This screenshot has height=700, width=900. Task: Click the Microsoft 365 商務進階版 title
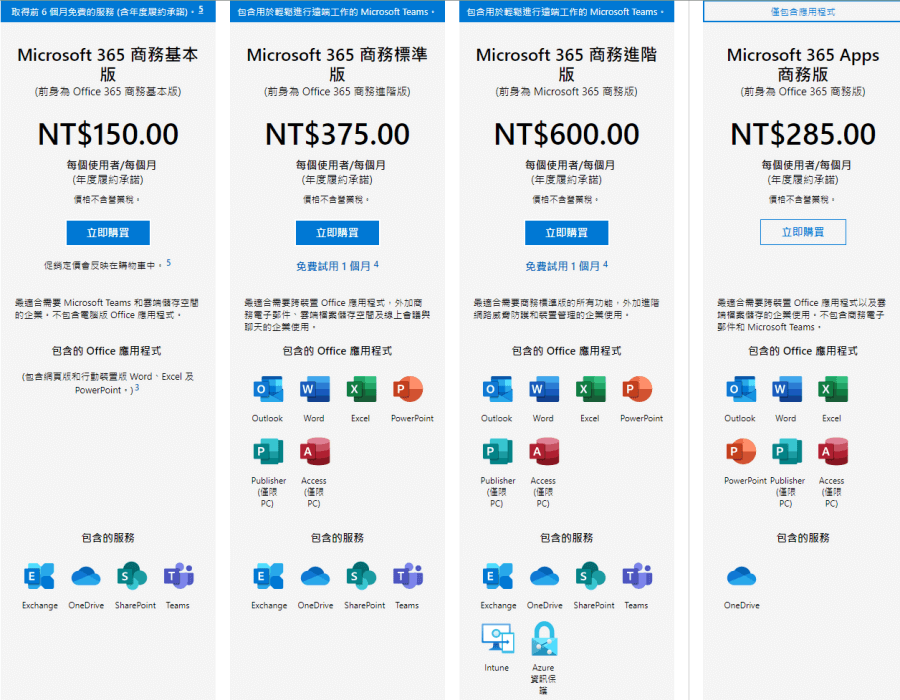pos(567,64)
